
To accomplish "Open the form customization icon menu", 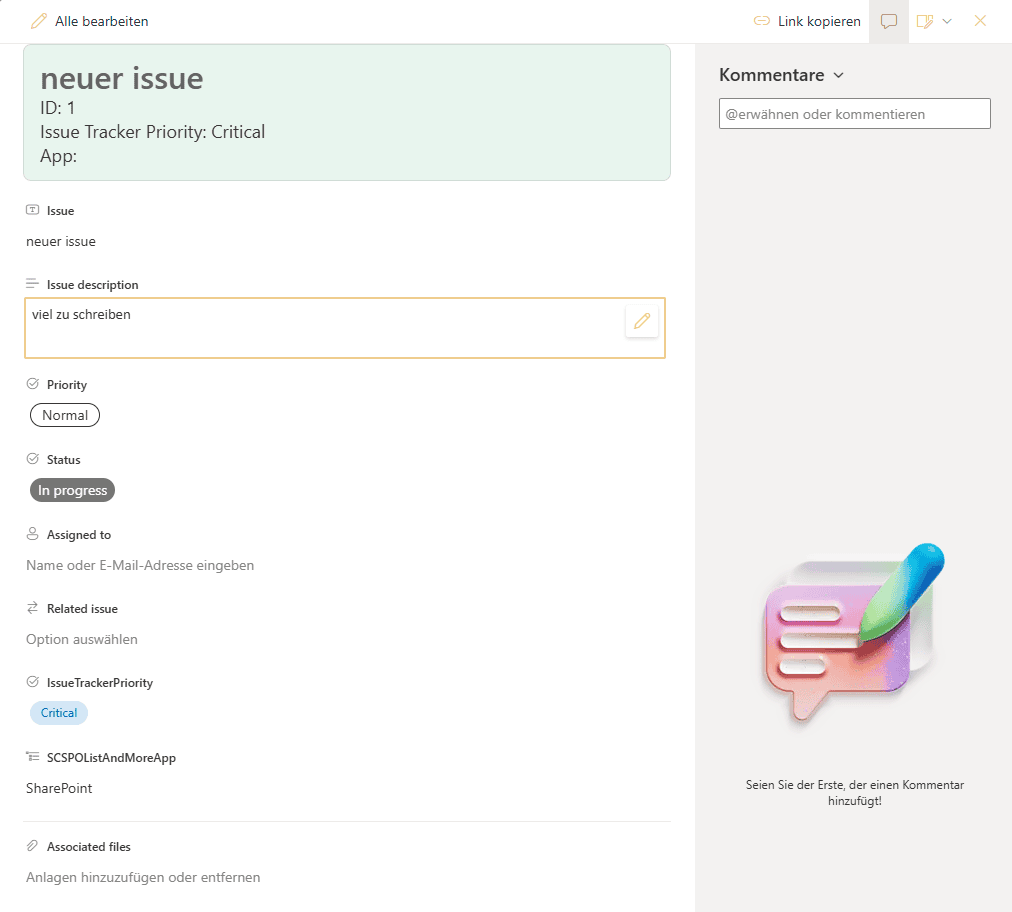I will 925,21.
